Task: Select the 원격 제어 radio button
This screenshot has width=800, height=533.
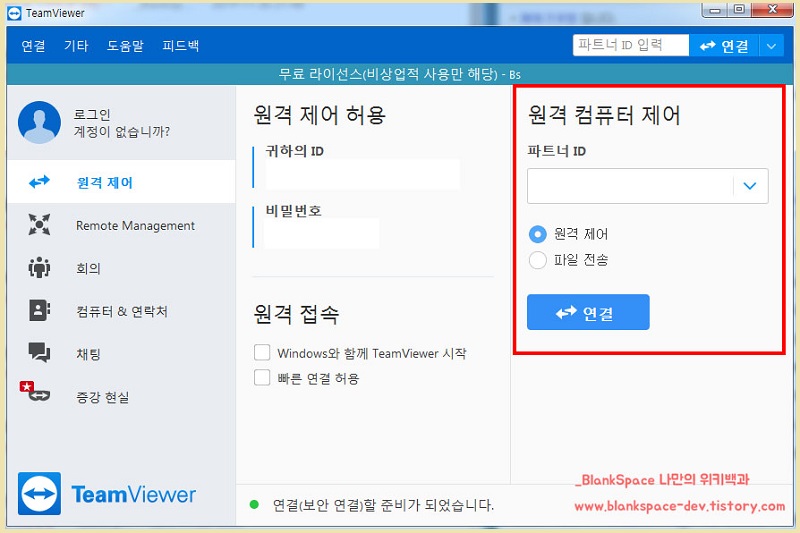Action: click(x=538, y=234)
